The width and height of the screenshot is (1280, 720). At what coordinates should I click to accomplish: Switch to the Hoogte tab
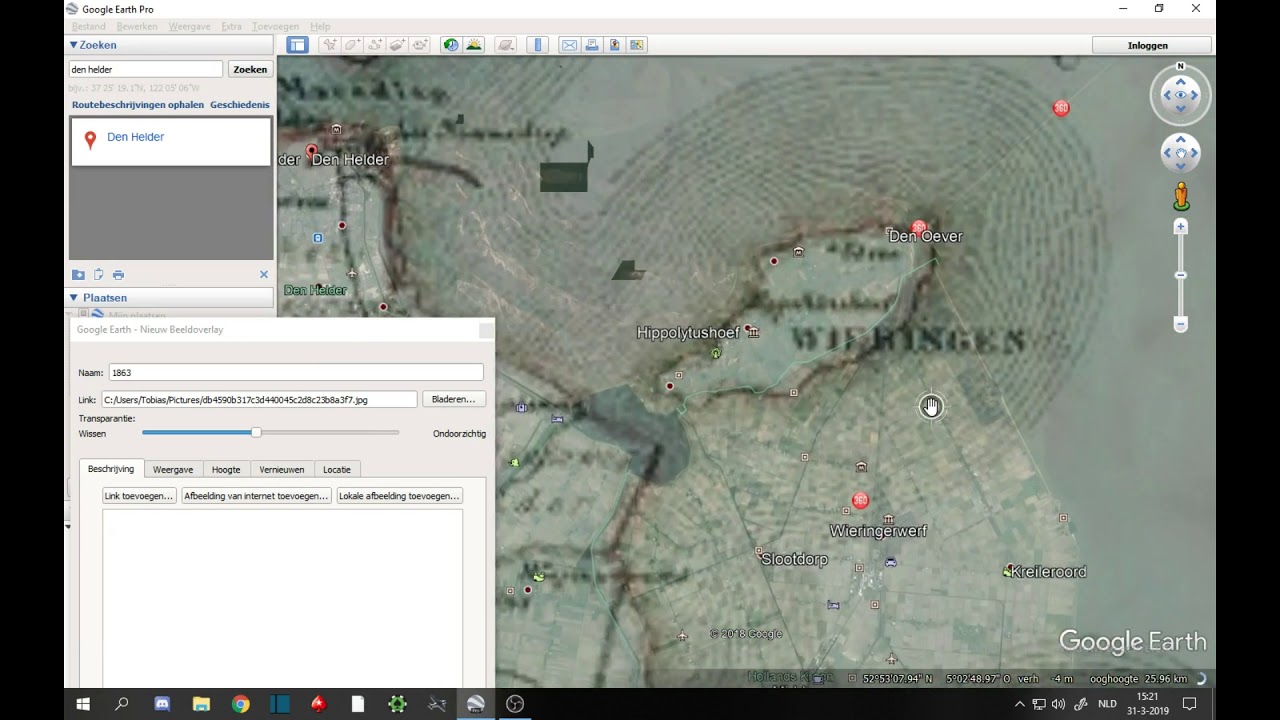point(226,469)
